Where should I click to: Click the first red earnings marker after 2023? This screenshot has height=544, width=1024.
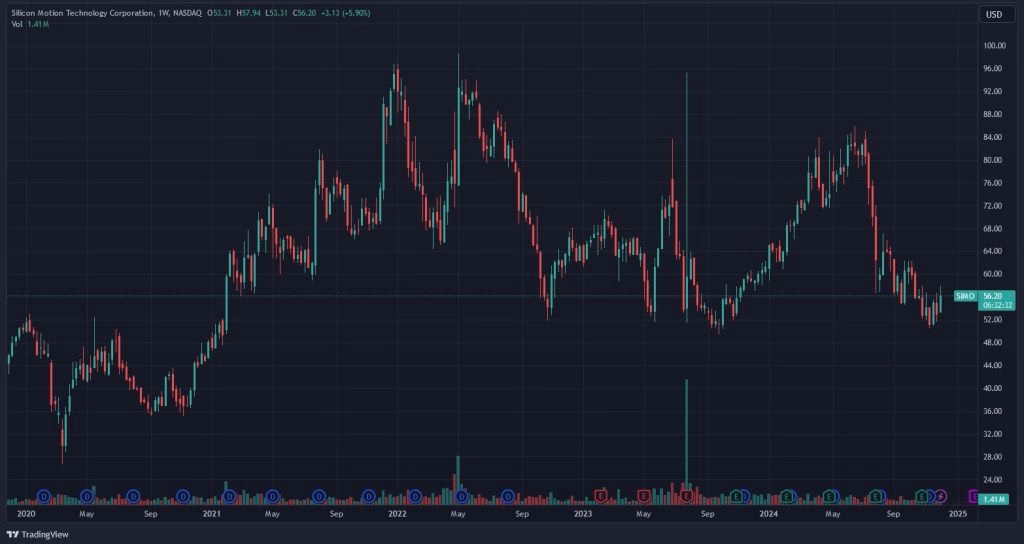602,496
